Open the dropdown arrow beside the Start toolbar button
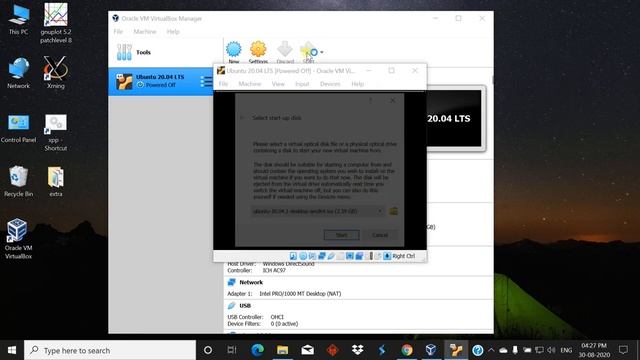The image size is (640, 360). click(x=322, y=52)
